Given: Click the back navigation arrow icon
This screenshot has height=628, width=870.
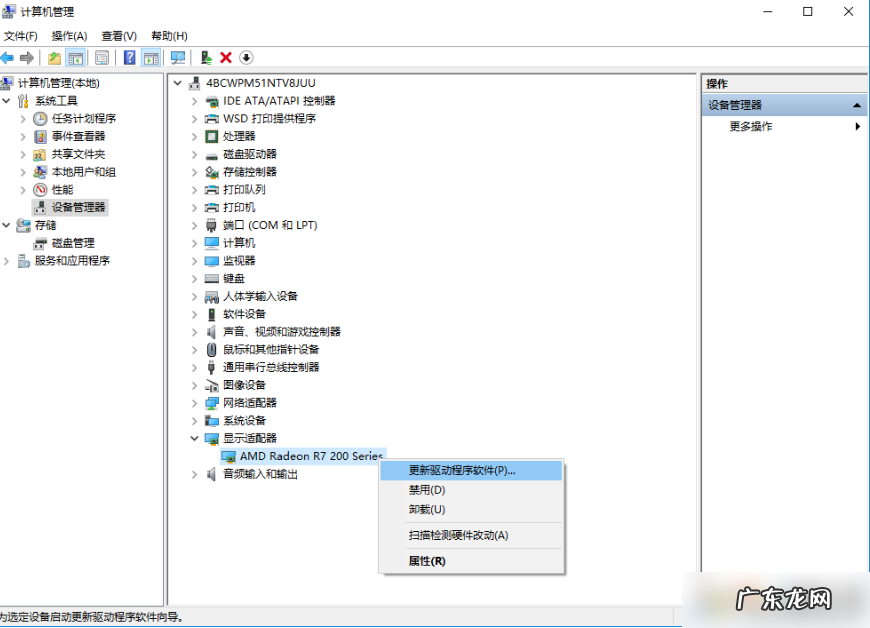Looking at the screenshot, I should [8, 57].
